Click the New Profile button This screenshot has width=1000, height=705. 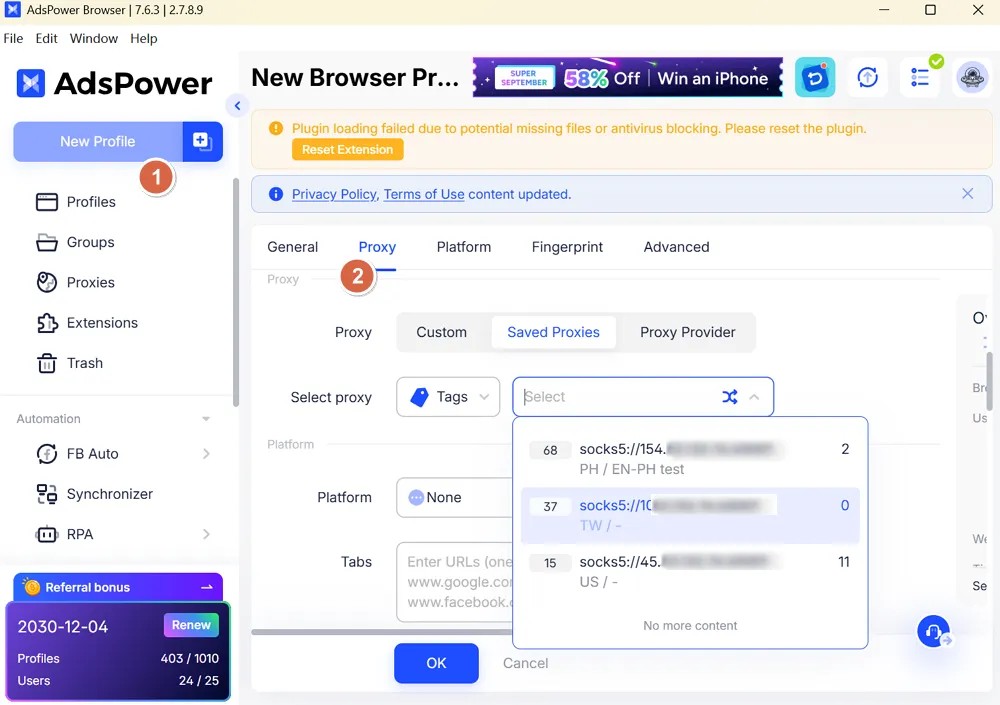point(98,141)
